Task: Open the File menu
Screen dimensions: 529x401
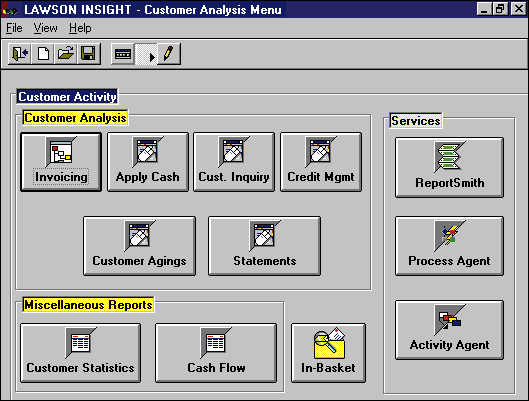Action: point(14,28)
